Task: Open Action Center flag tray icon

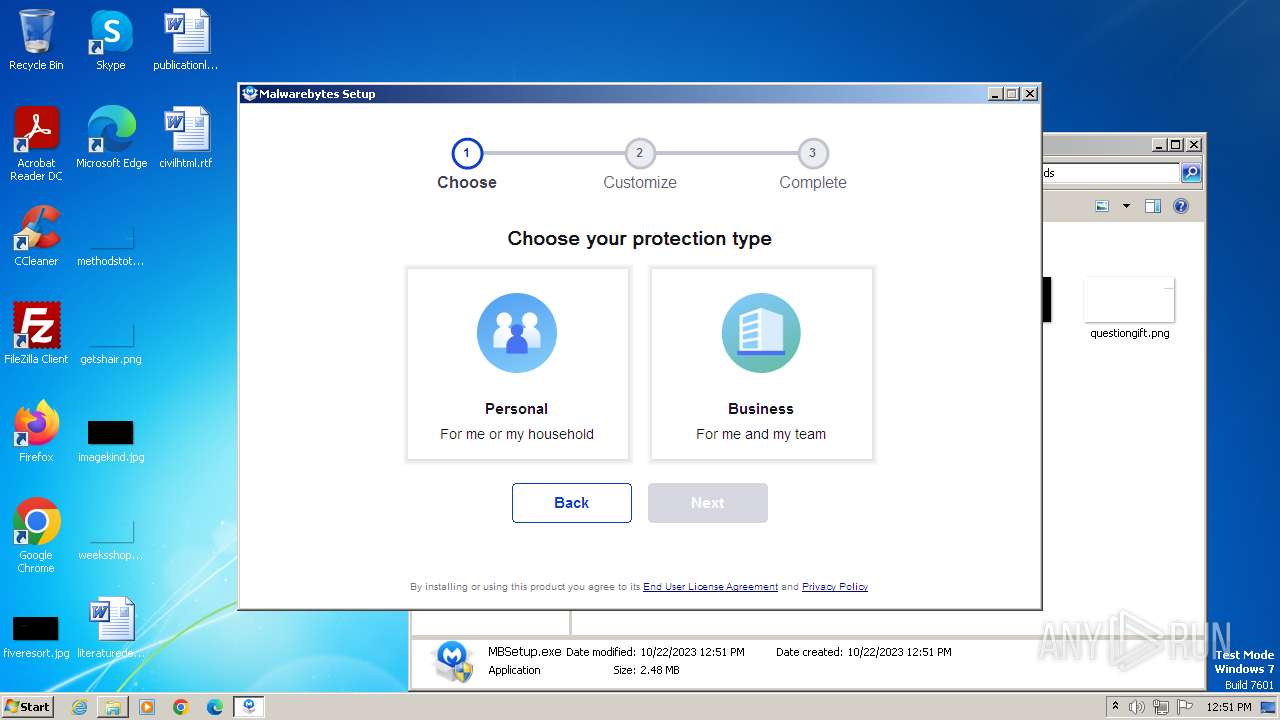Action: pyautogui.click(x=1185, y=707)
